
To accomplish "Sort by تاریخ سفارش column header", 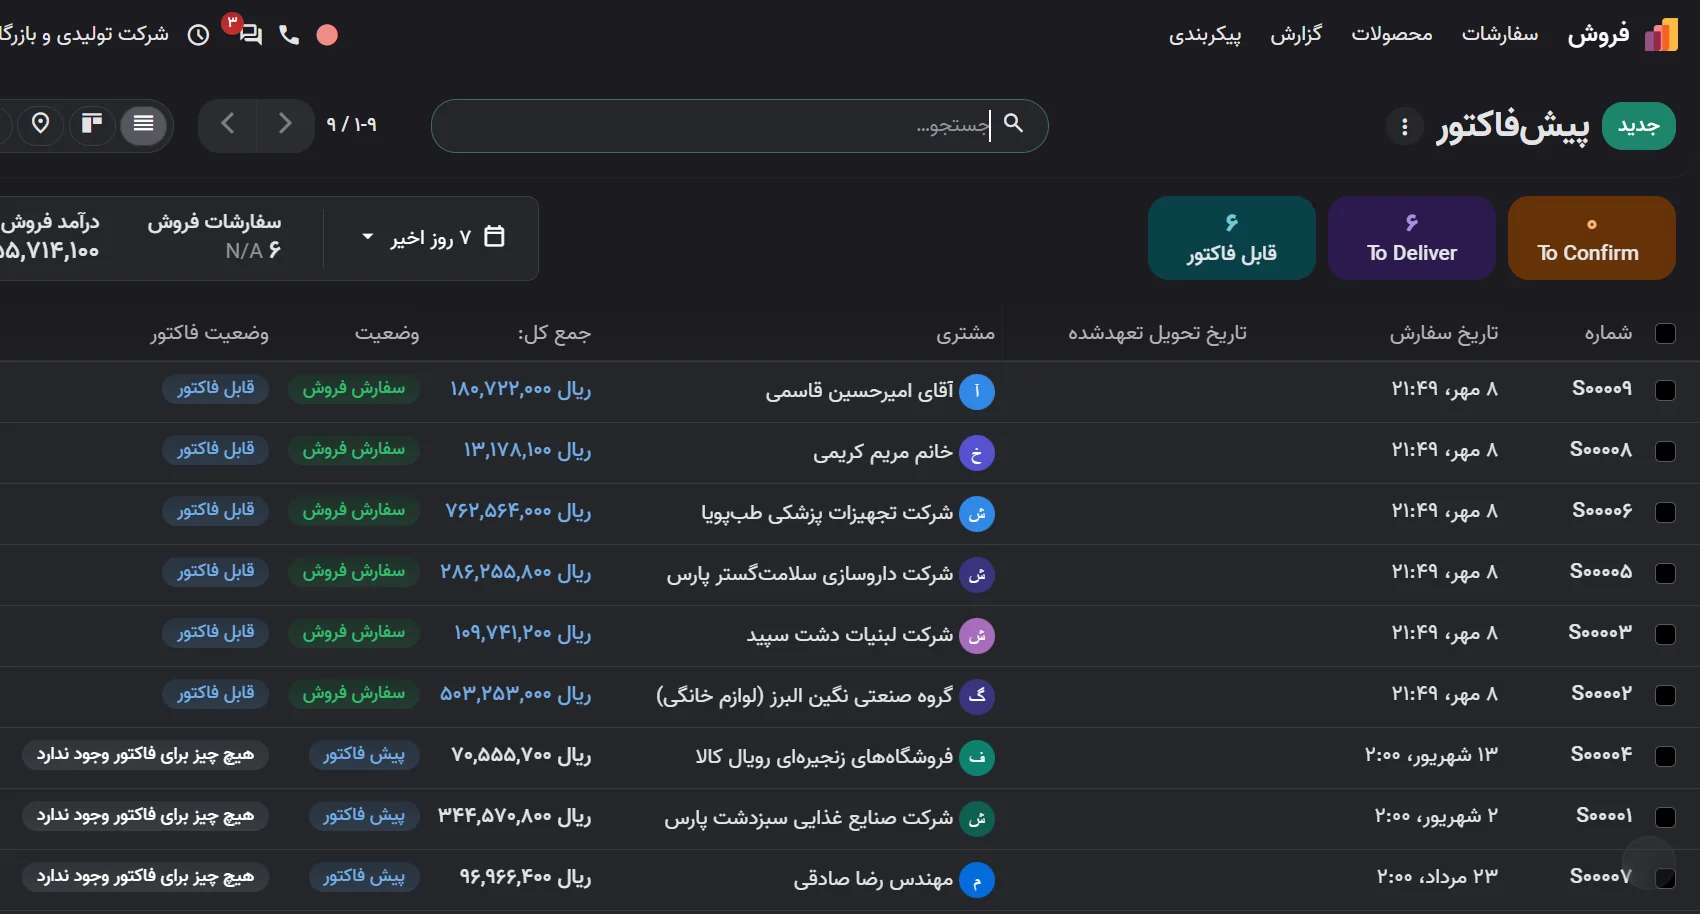I will pyautogui.click(x=1444, y=334).
